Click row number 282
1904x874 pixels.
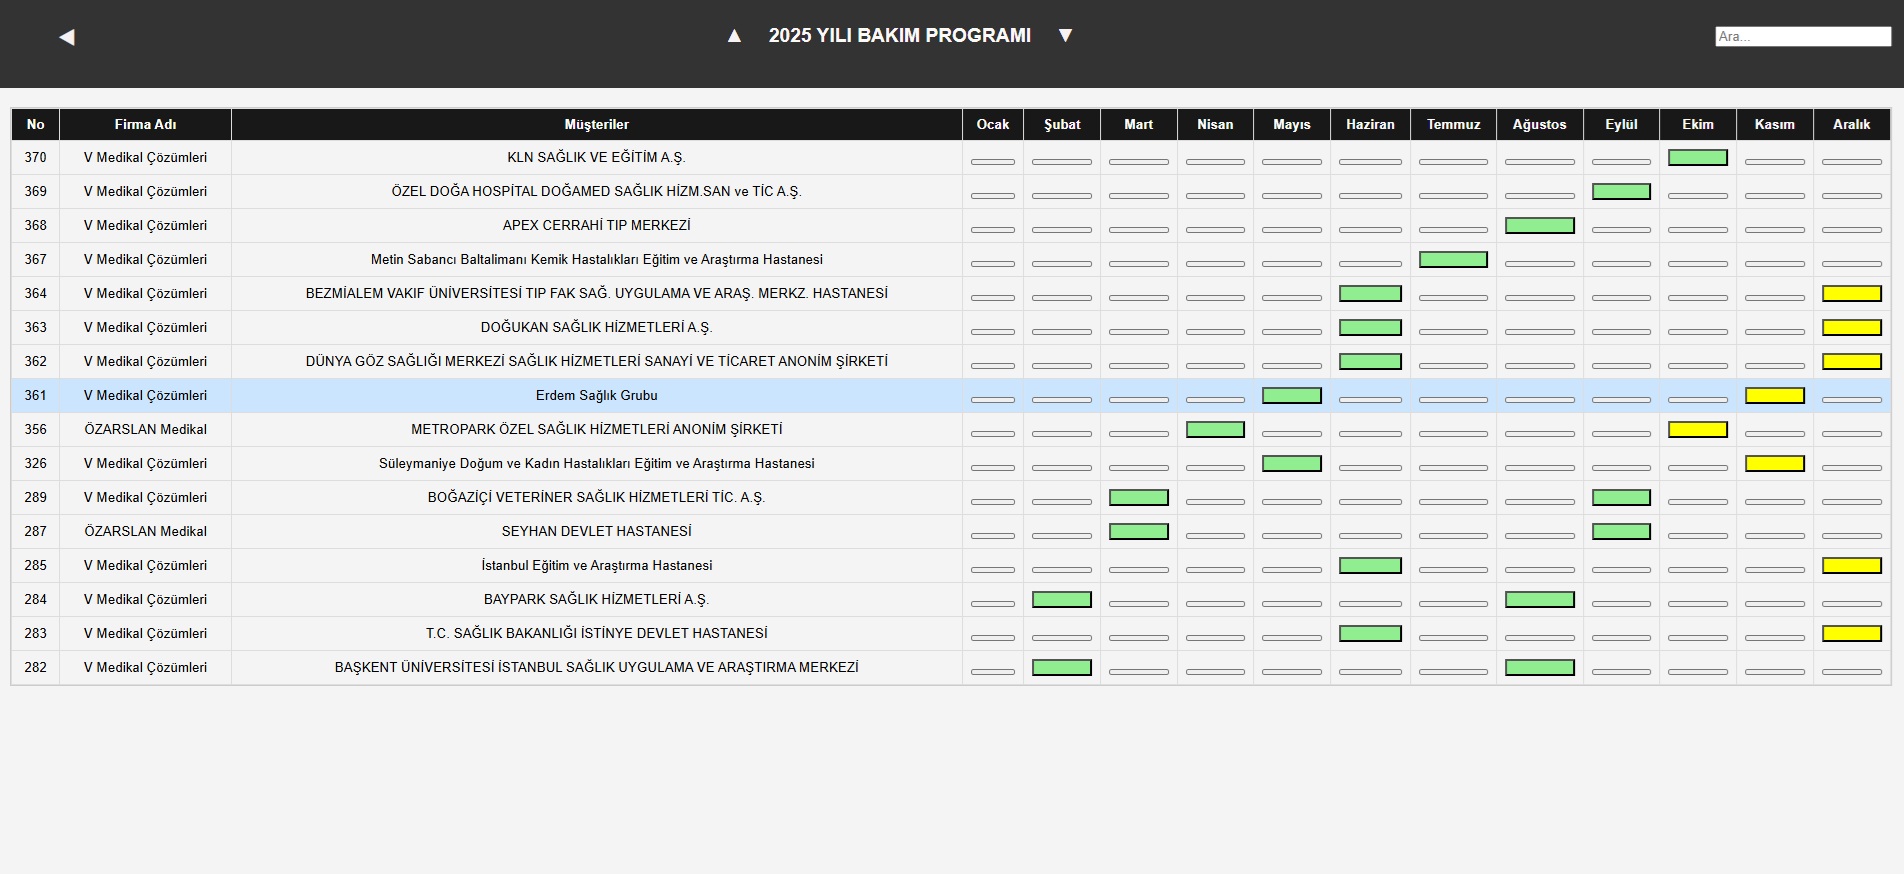click(35, 668)
